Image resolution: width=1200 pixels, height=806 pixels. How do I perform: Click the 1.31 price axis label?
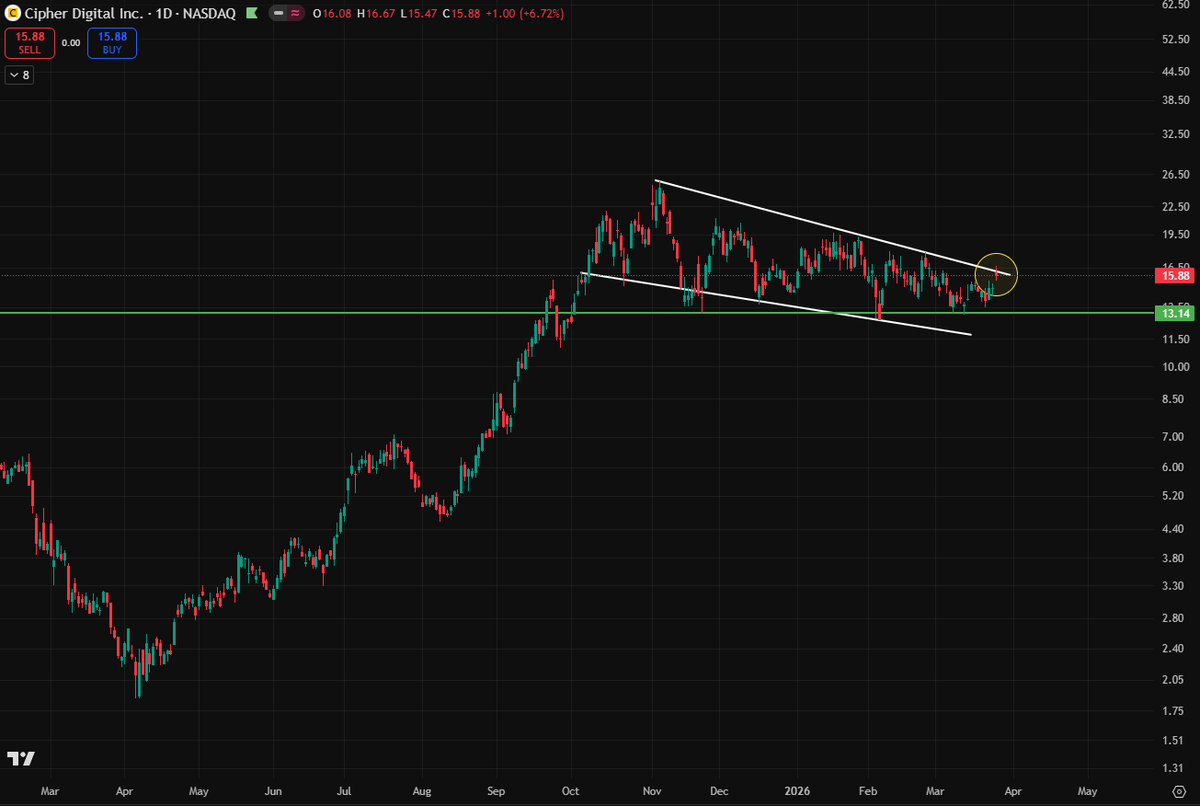[1175, 768]
